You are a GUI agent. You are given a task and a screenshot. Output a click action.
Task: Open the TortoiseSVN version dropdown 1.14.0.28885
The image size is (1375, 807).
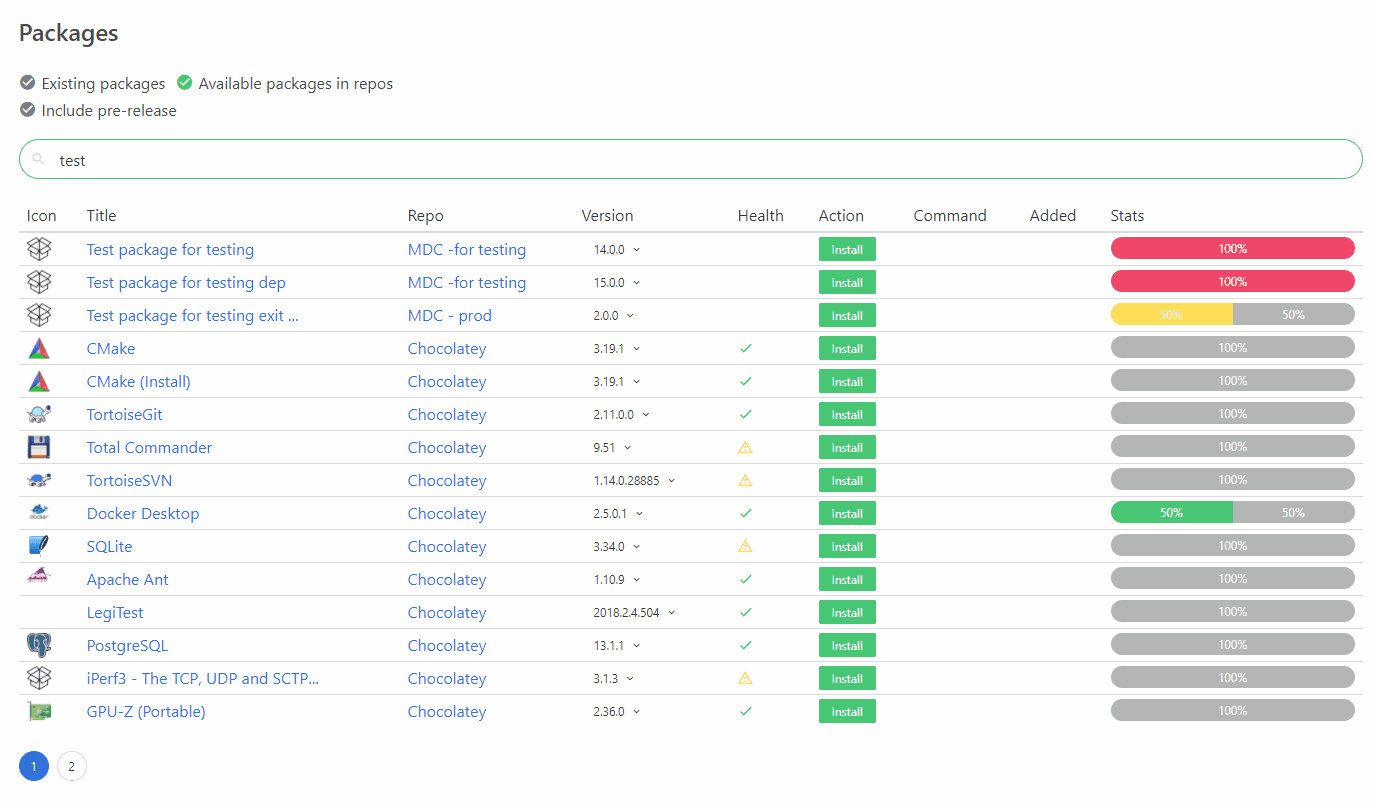pyautogui.click(x=635, y=480)
